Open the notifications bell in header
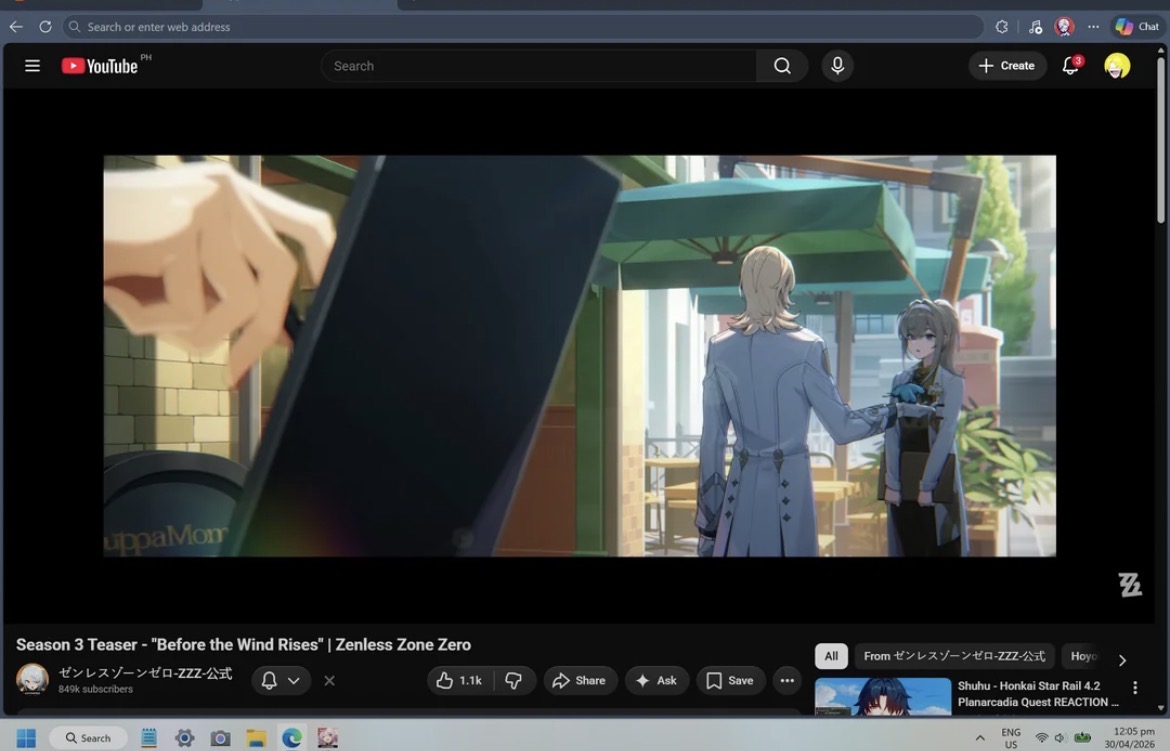 coord(1071,66)
